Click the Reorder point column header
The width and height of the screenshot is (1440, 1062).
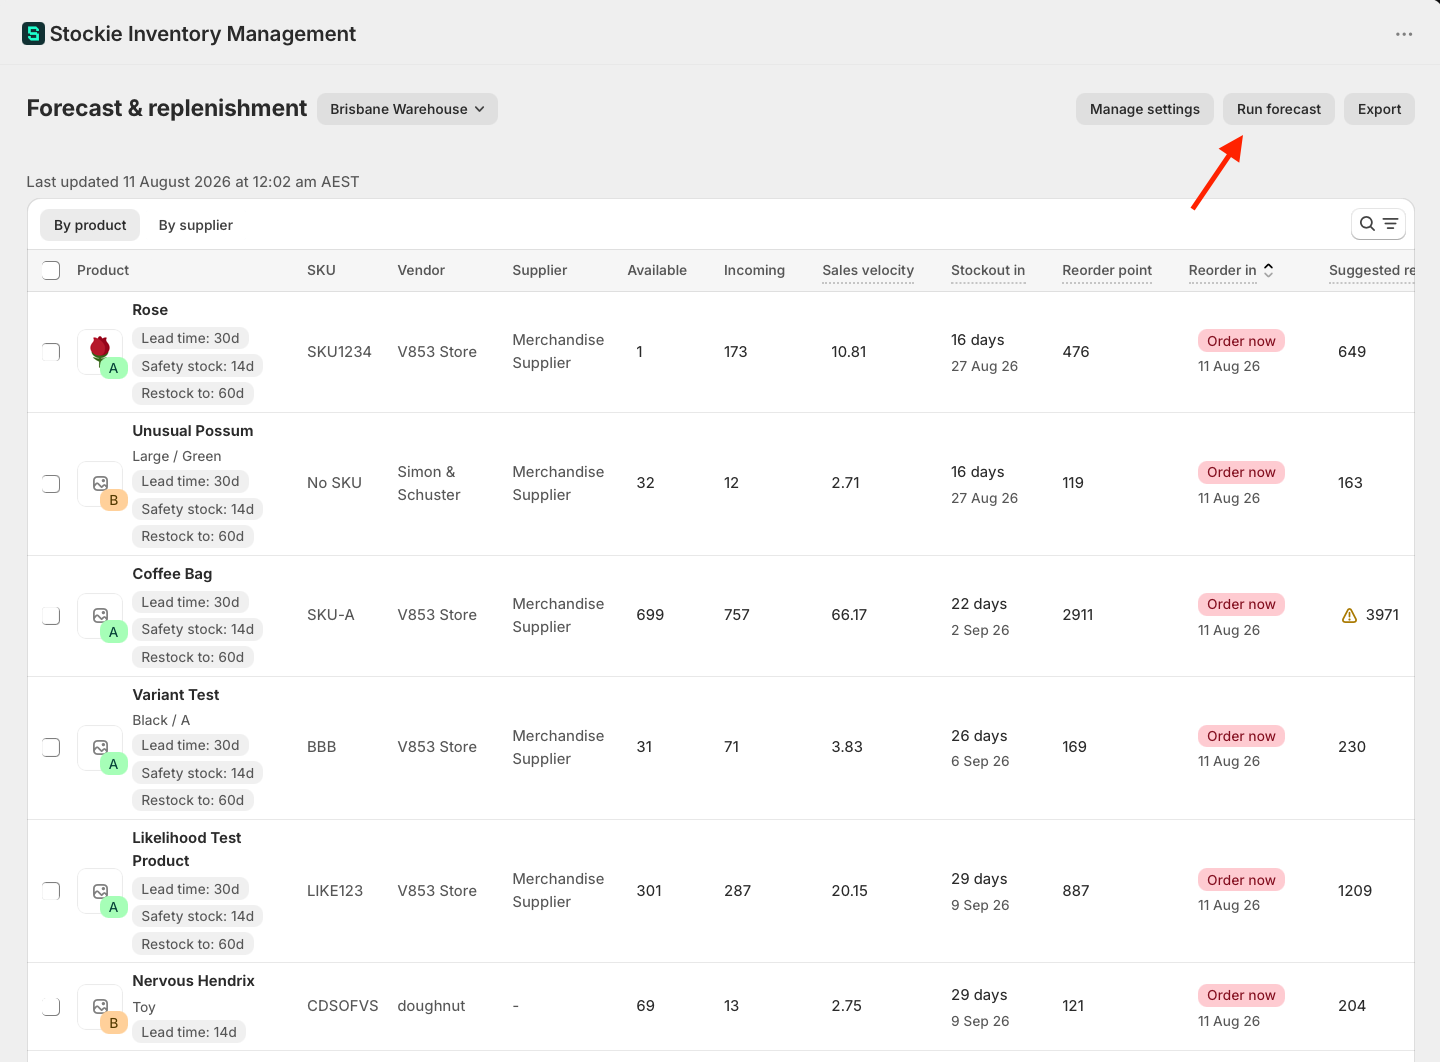click(x=1107, y=270)
